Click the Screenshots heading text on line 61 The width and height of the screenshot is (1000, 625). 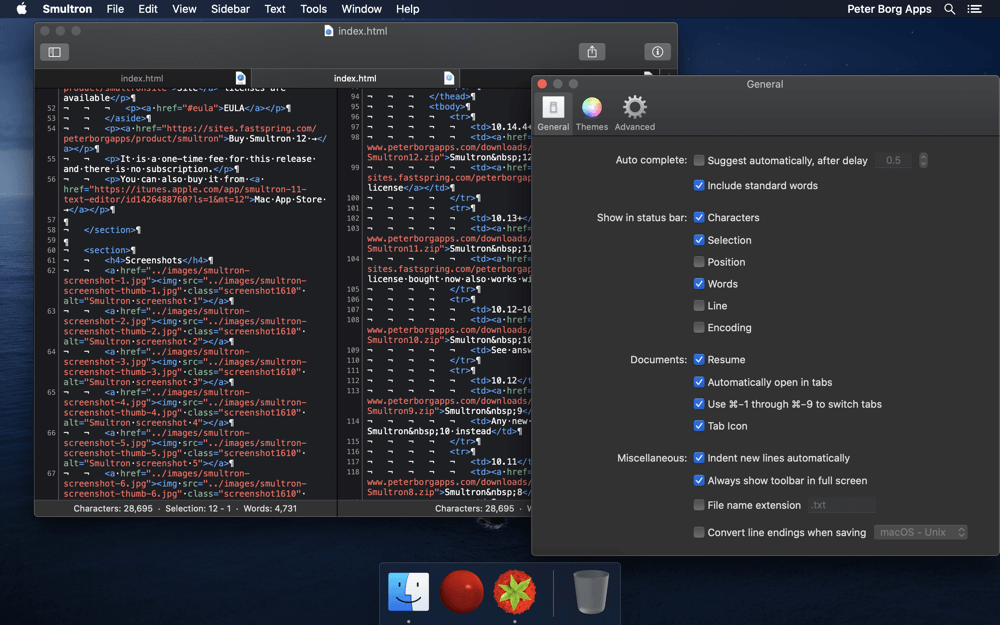click(x=154, y=260)
